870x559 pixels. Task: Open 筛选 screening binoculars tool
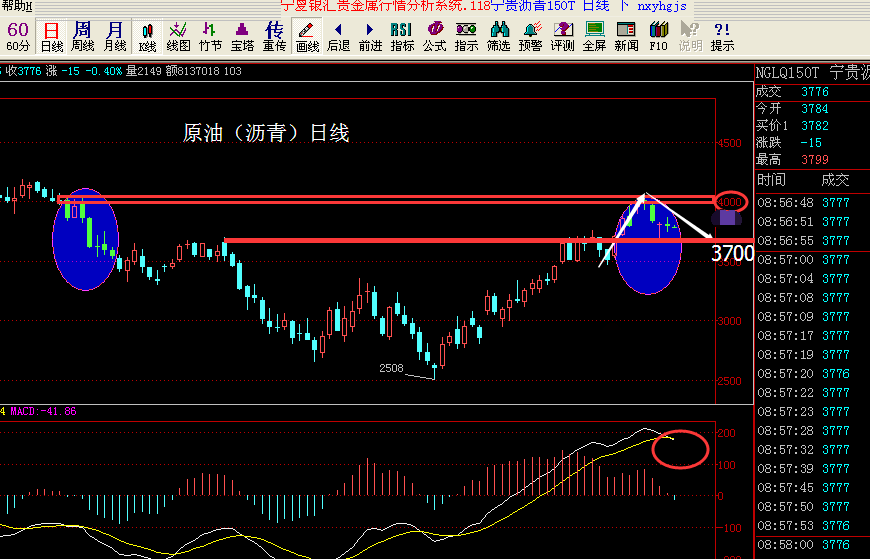[x=498, y=37]
